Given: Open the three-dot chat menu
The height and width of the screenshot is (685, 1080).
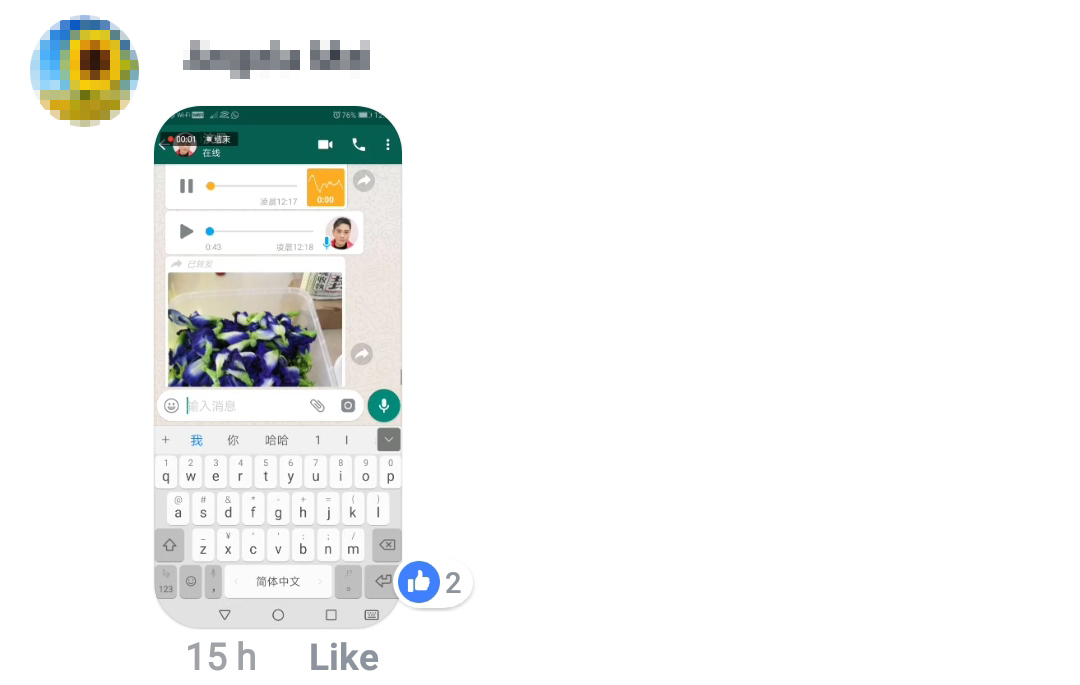Looking at the screenshot, I should 388,145.
